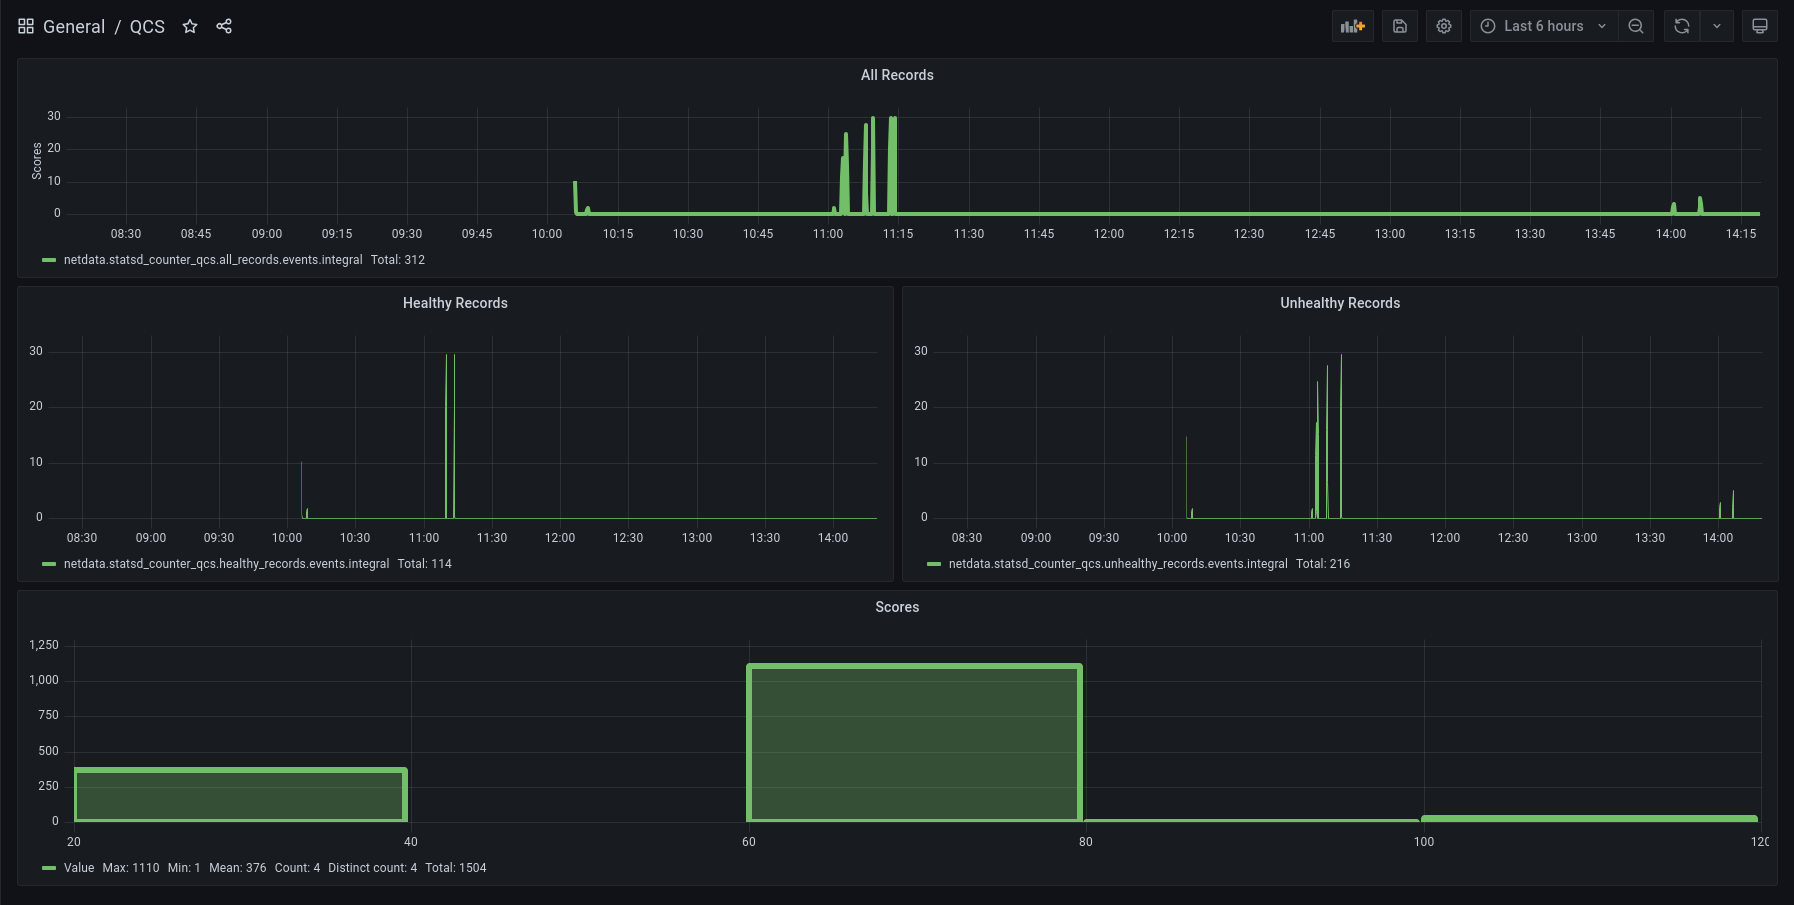Cycle view mode with the monitor icon
Viewport: 1794px width, 905px height.
(1760, 26)
